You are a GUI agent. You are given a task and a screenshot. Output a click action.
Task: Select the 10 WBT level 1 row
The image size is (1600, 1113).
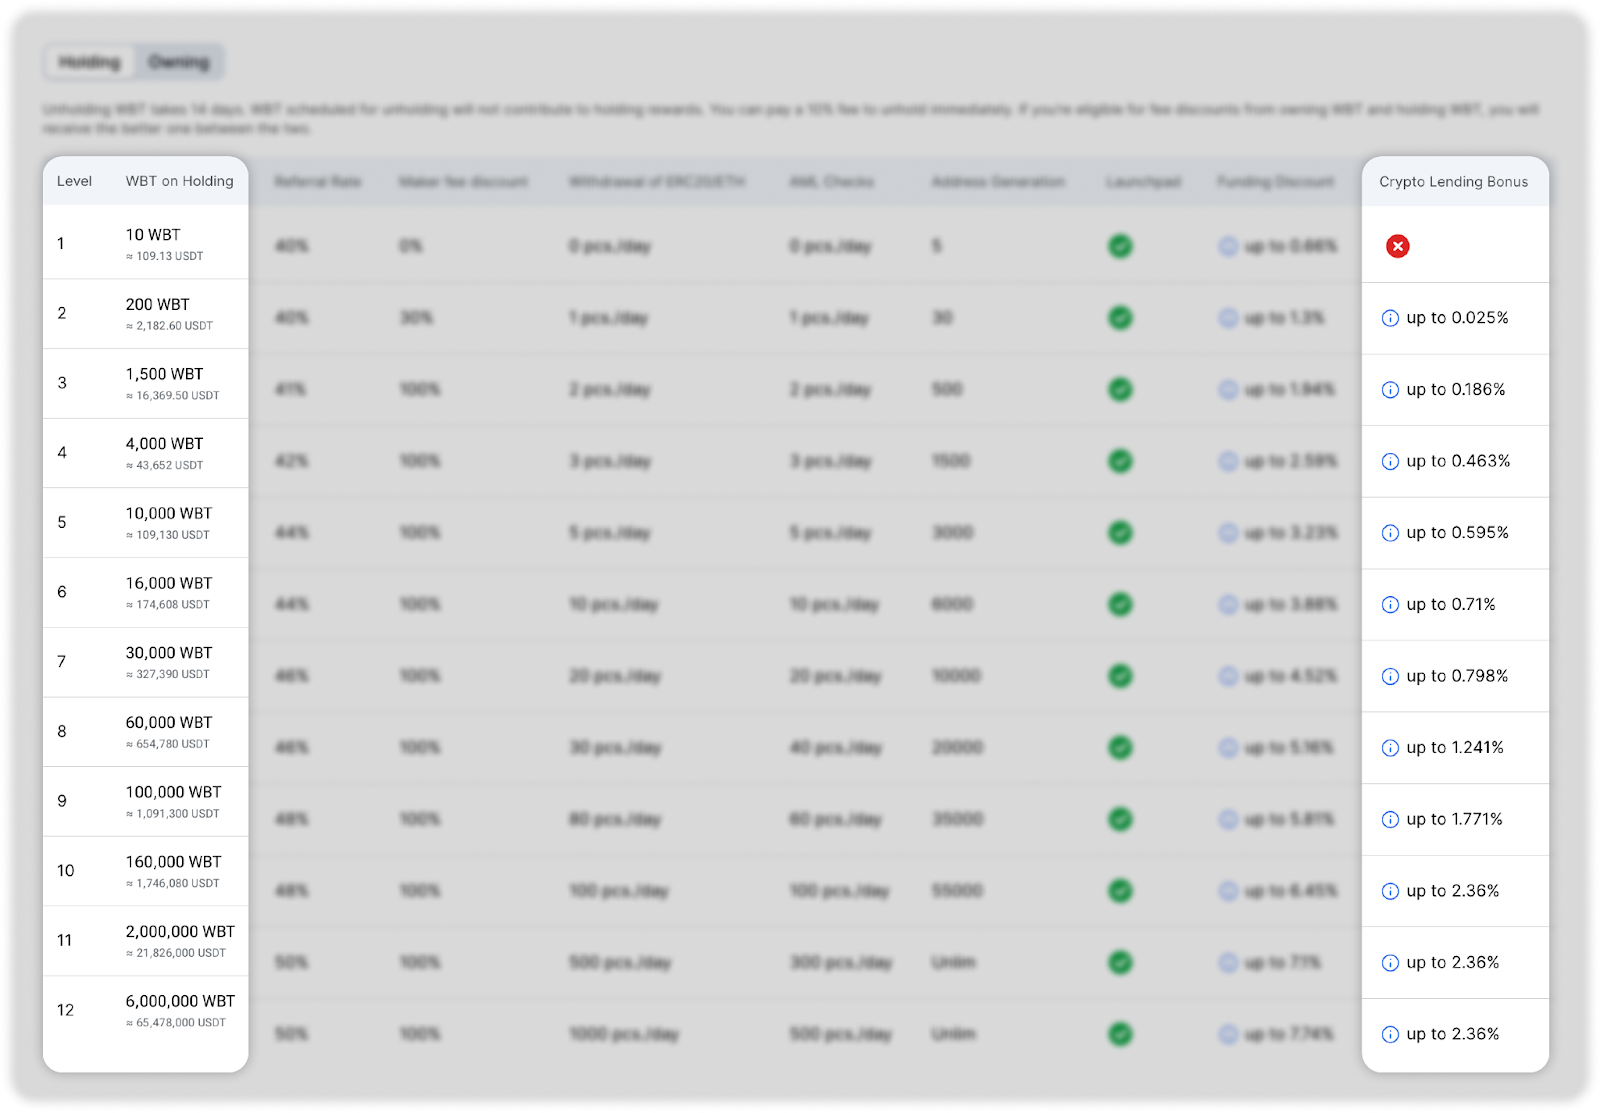[x=153, y=235]
